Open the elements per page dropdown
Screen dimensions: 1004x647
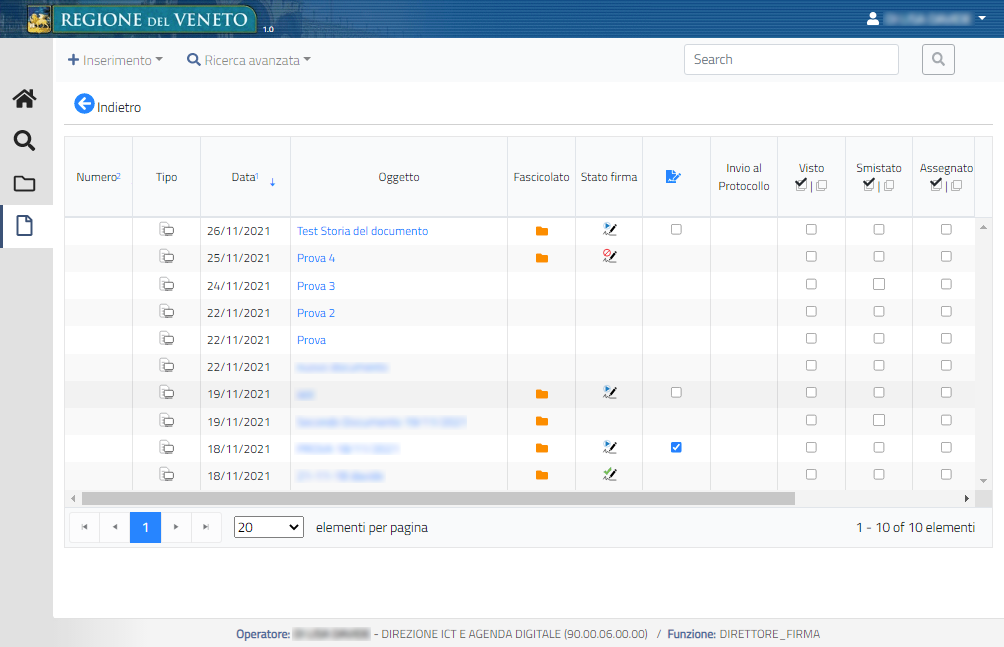(269, 527)
